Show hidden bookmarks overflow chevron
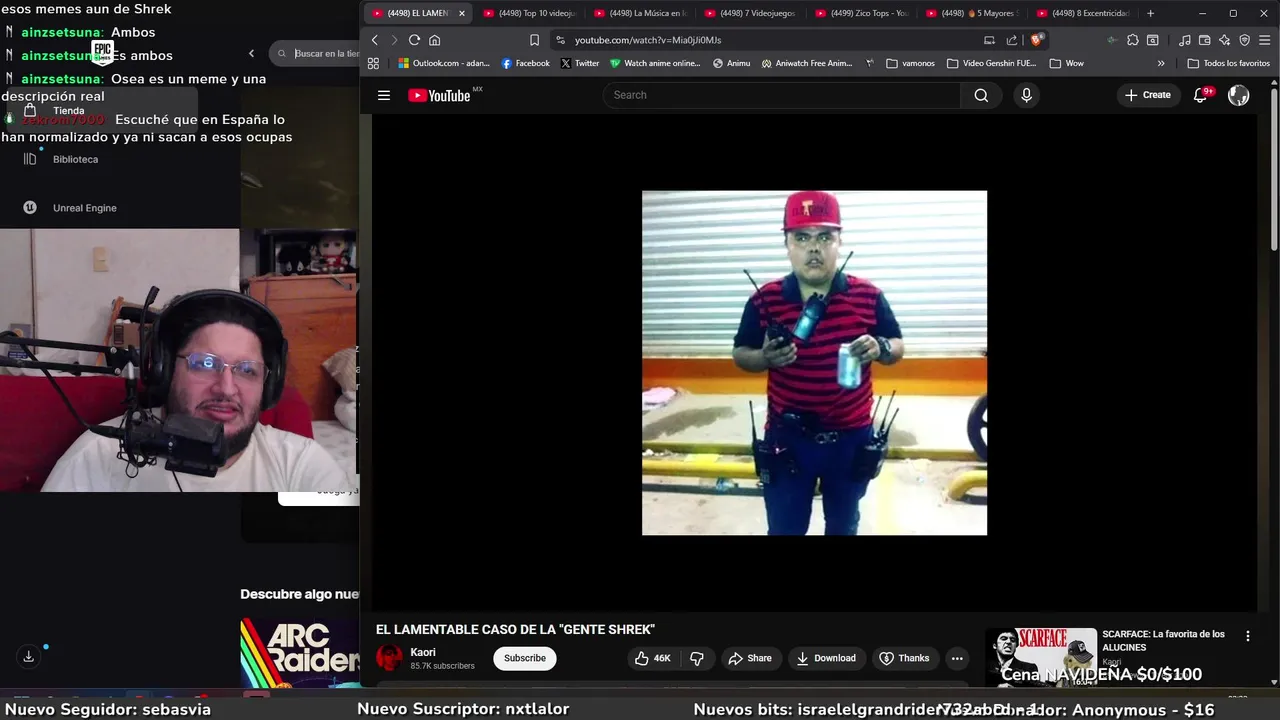The height and width of the screenshot is (720, 1280). (1161, 63)
